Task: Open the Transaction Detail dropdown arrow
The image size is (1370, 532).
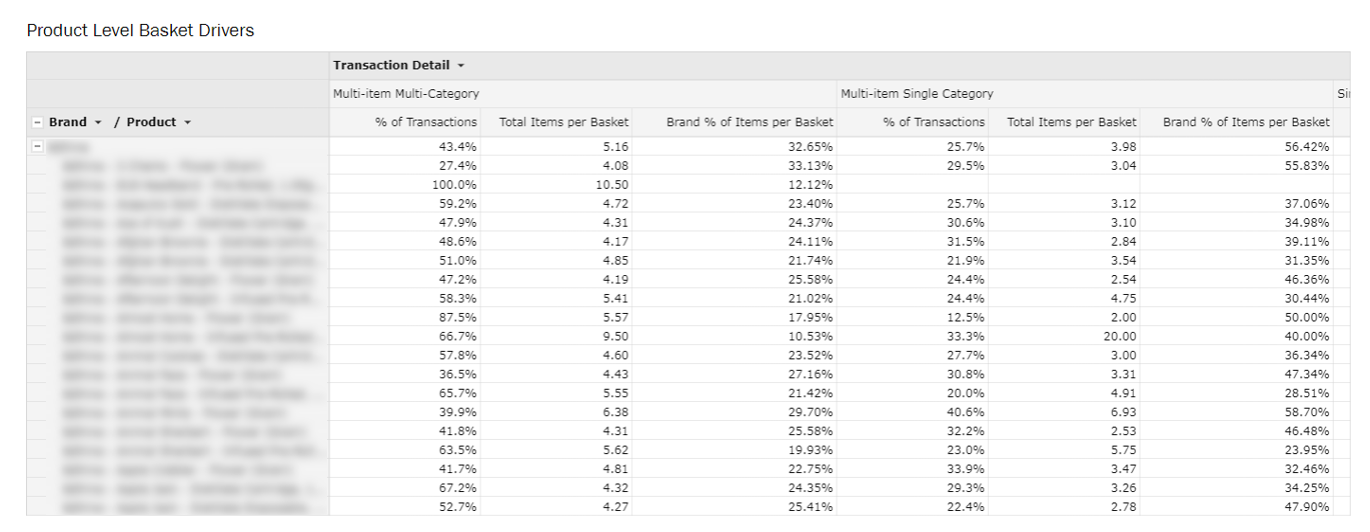Action: (x=461, y=66)
